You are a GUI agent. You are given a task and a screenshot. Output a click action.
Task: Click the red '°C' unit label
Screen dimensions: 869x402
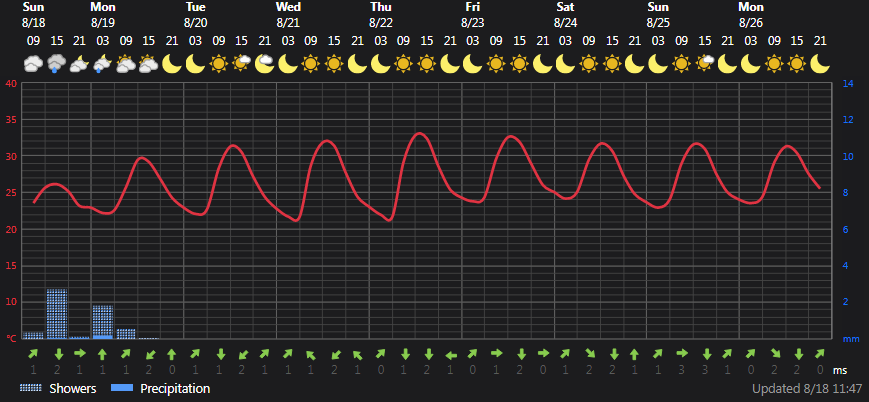click(x=11, y=339)
